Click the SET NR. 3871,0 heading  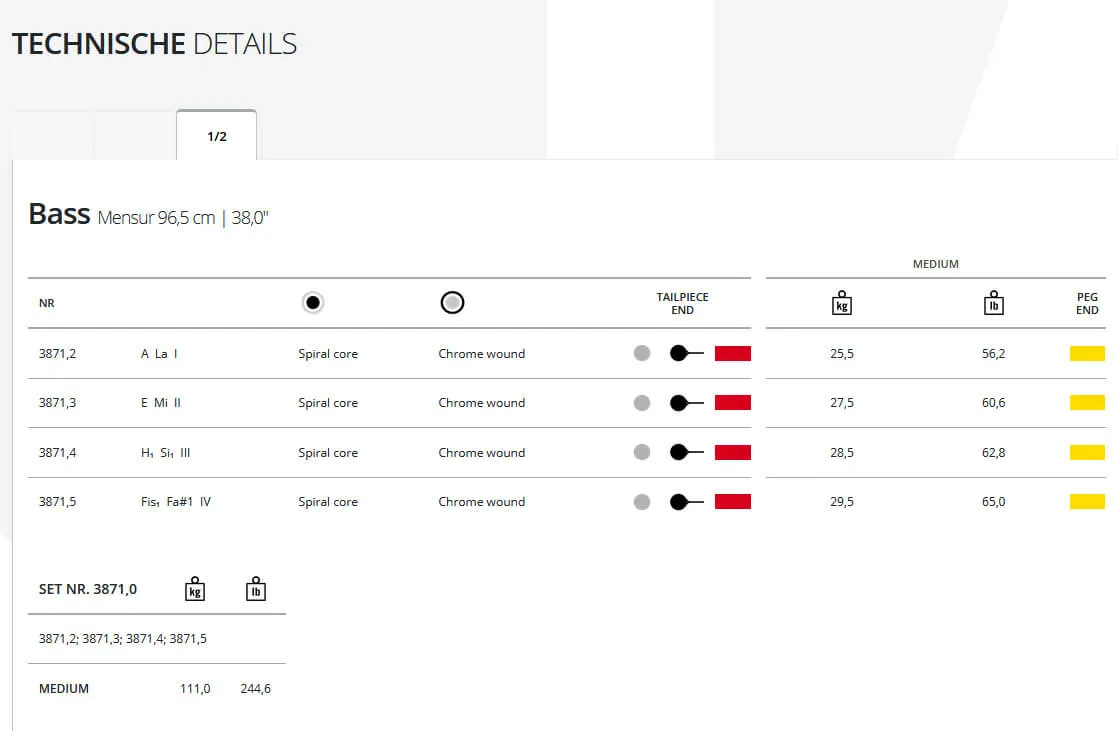click(88, 589)
